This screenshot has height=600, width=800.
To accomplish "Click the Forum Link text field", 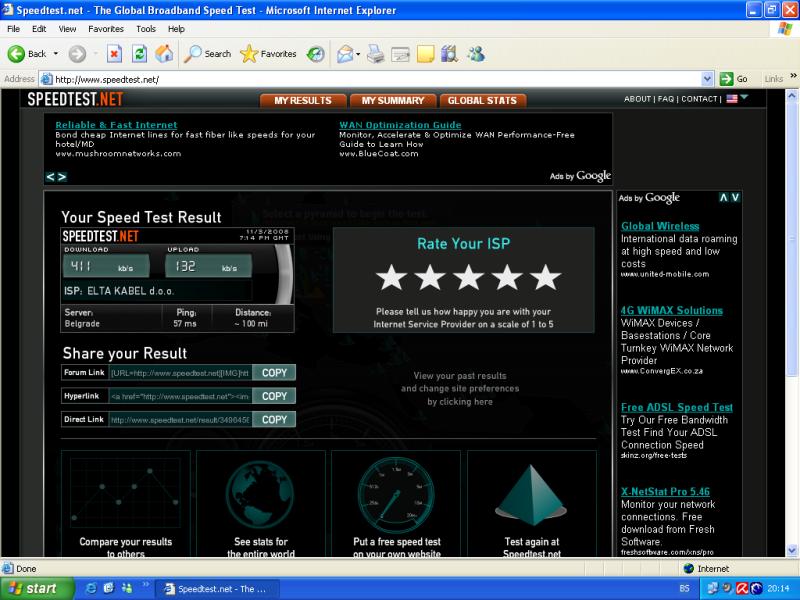I will pos(181,373).
